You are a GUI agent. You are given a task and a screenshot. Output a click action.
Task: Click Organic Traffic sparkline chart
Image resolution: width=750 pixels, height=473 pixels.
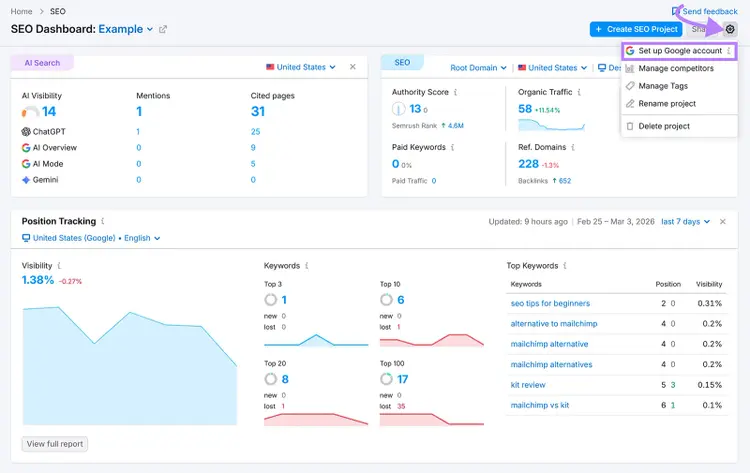click(x=551, y=125)
